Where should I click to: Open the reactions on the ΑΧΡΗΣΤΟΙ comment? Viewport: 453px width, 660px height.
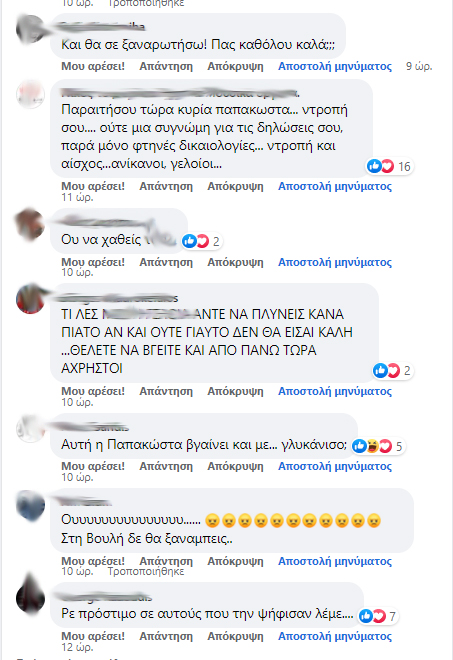pyautogui.click(x=392, y=370)
